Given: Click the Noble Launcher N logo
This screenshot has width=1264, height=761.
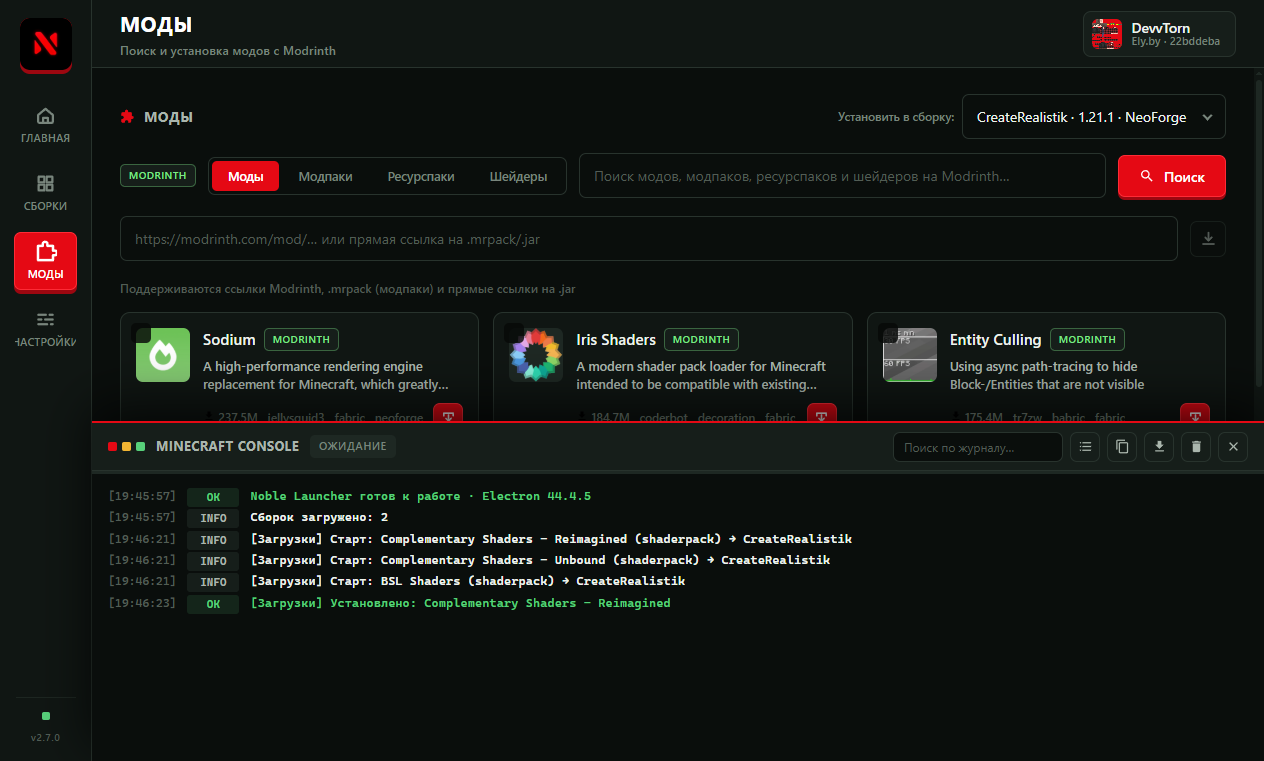Looking at the screenshot, I should point(45,44).
